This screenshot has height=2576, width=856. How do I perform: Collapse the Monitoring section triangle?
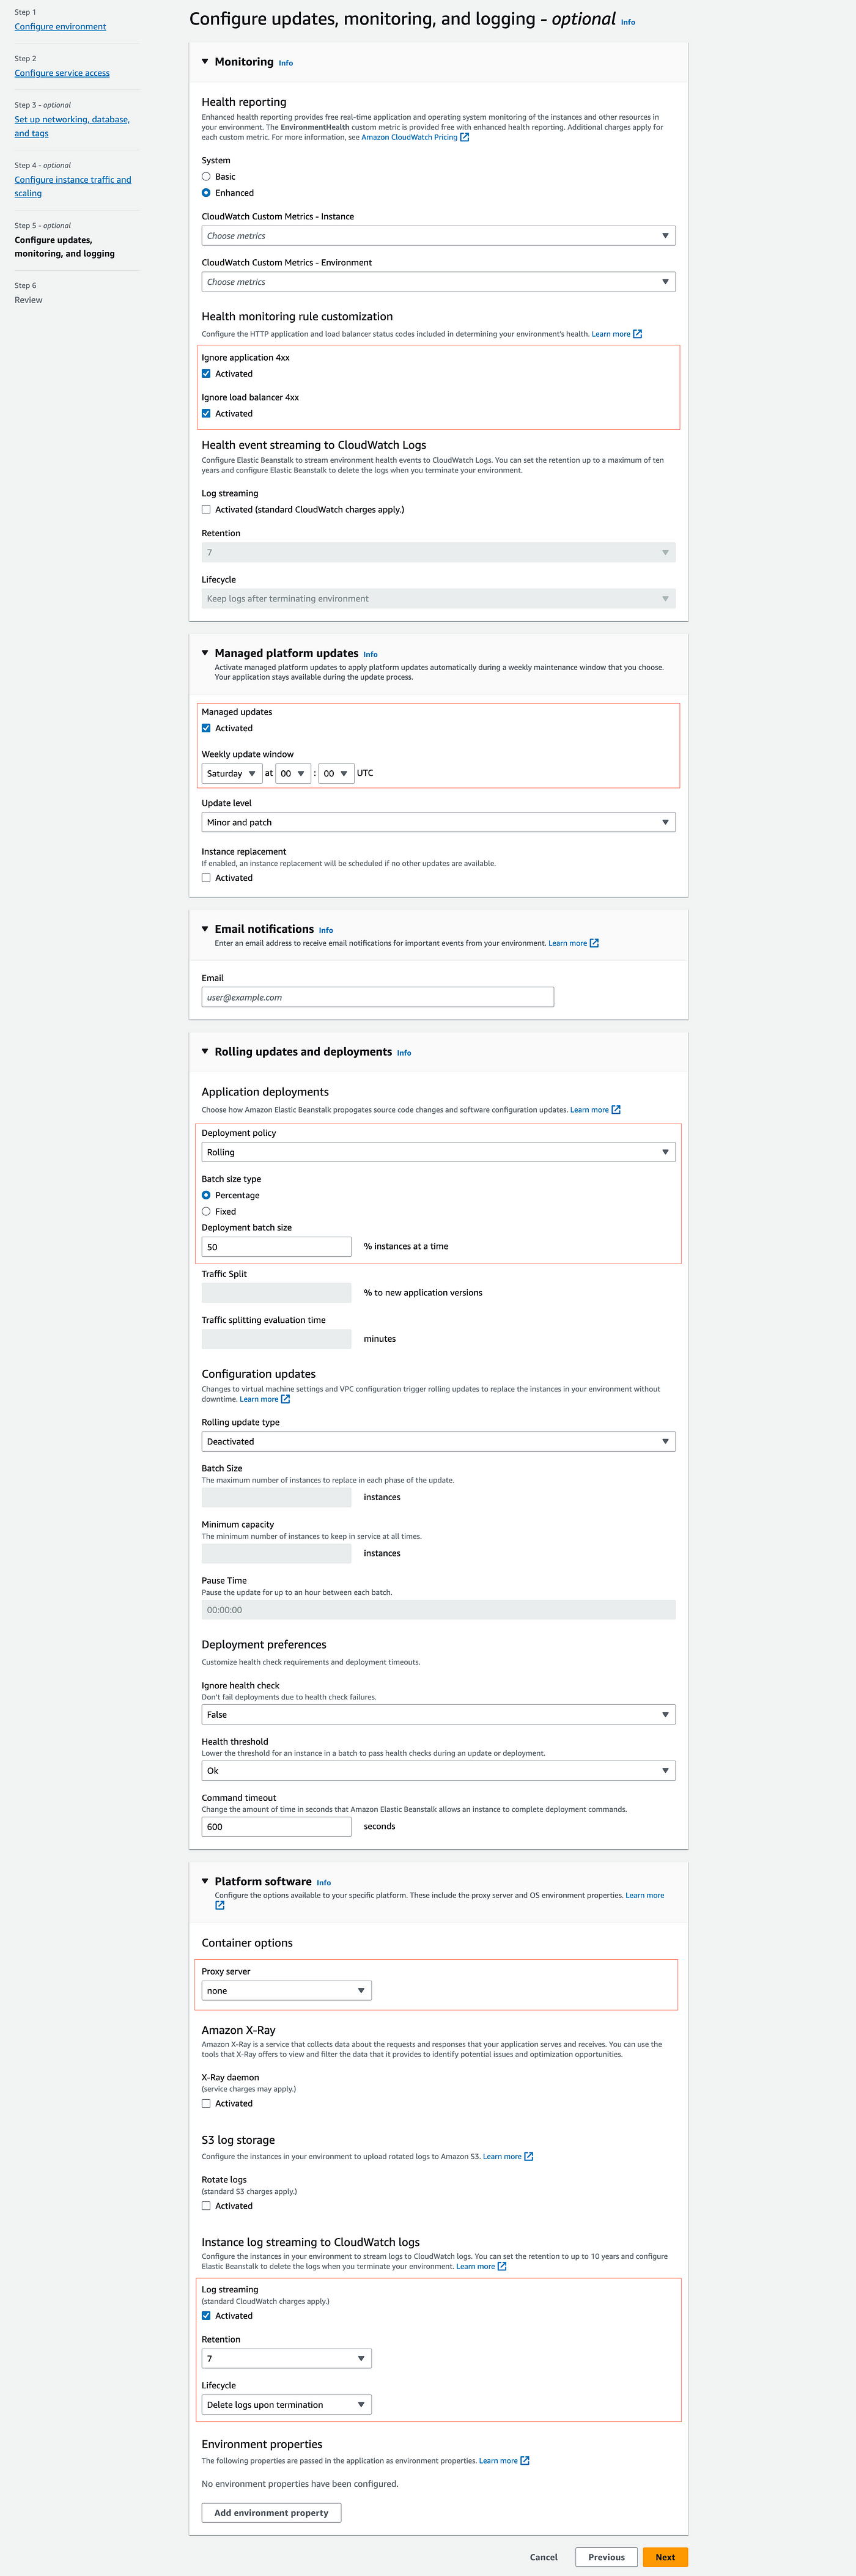click(205, 62)
